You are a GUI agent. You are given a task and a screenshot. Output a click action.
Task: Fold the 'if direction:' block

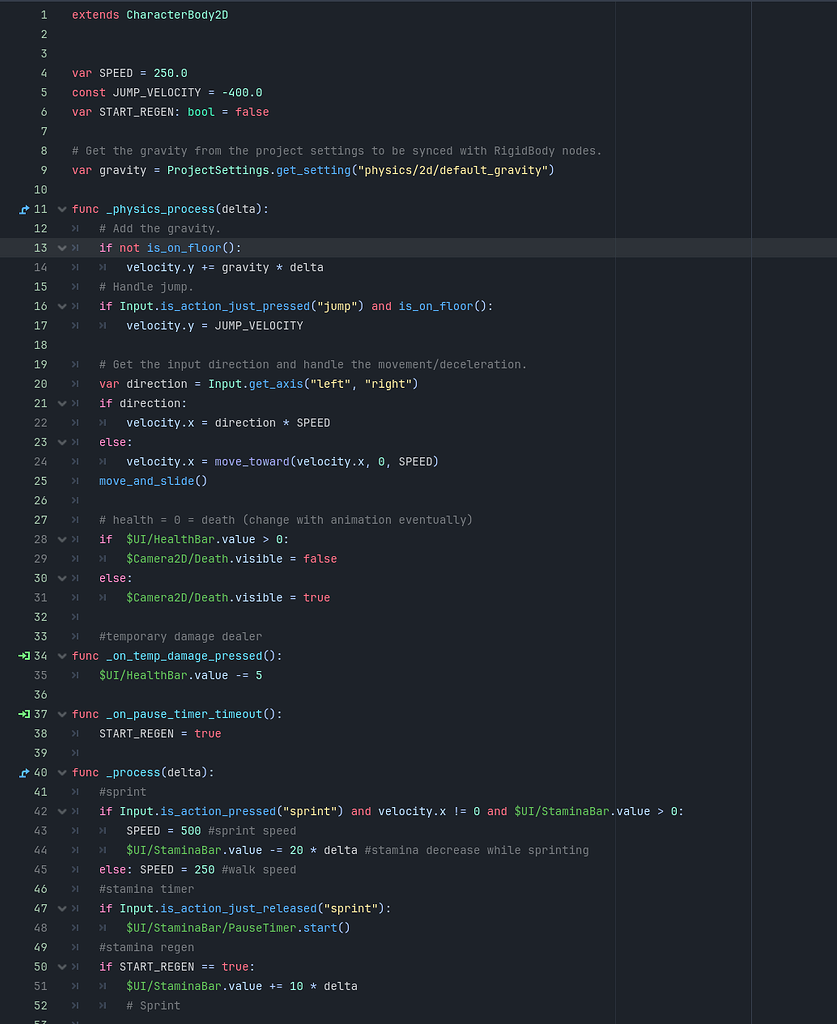click(x=62, y=403)
